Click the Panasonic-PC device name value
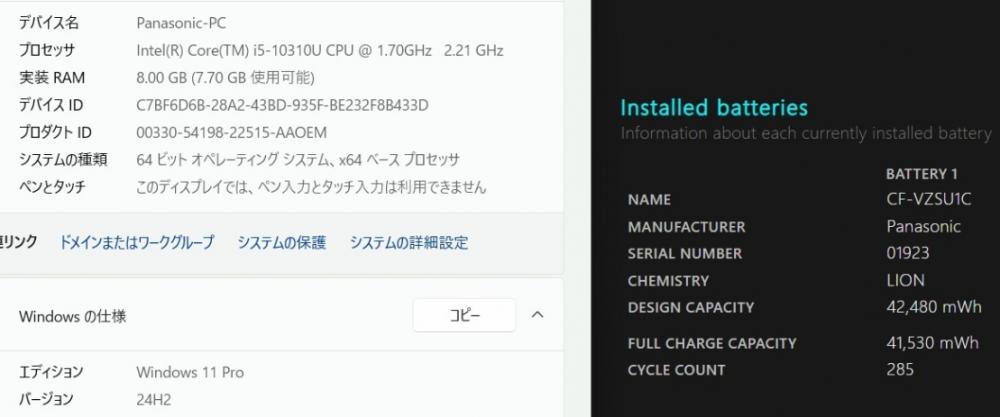Screen dimensions: 1000x417 click(181, 24)
